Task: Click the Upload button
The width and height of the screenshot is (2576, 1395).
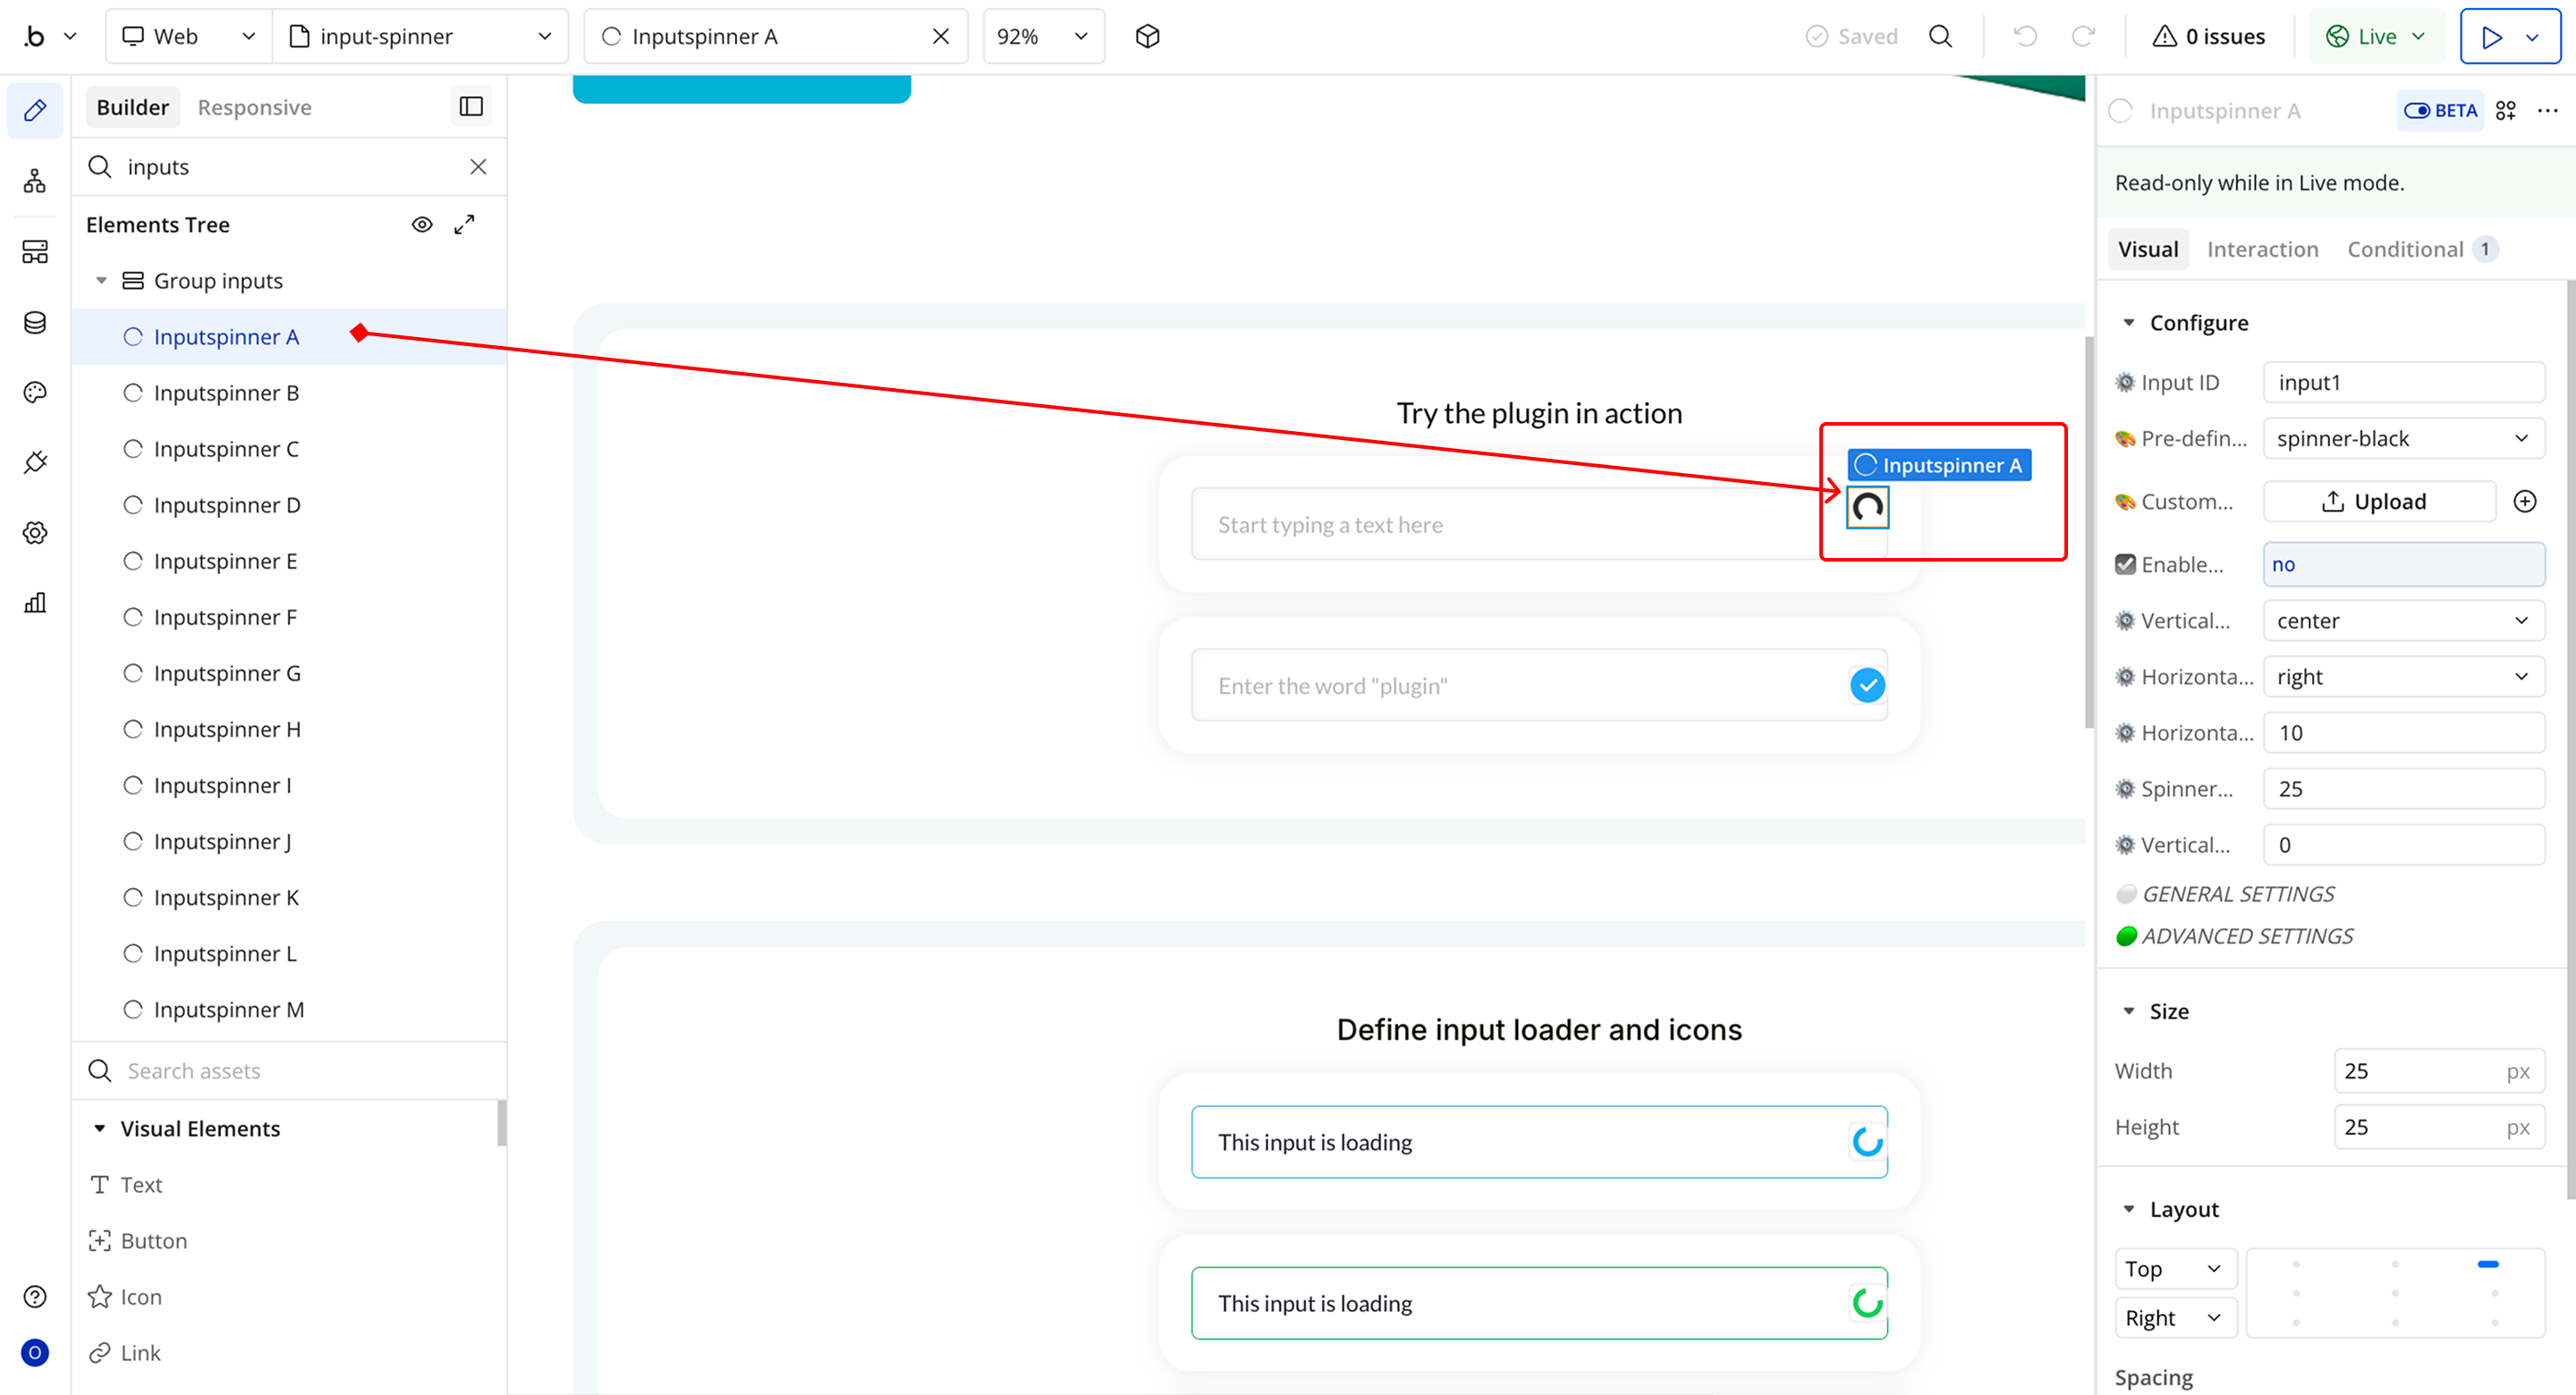Action: (2379, 501)
